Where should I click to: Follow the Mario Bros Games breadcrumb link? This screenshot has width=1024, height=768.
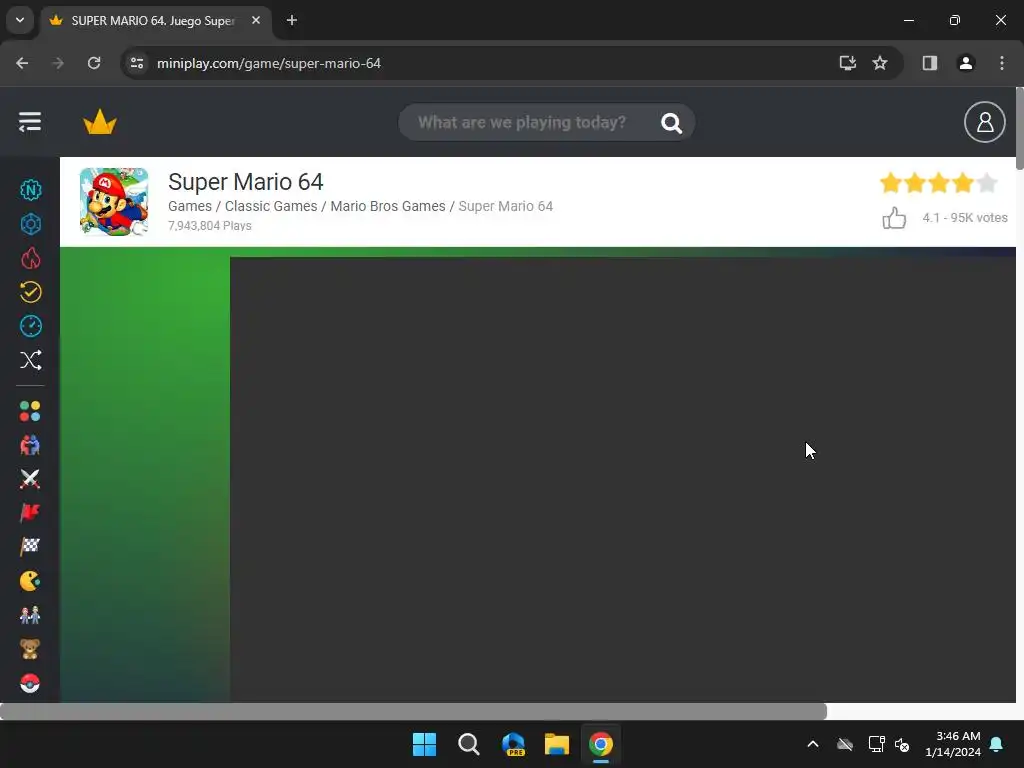[x=388, y=206]
